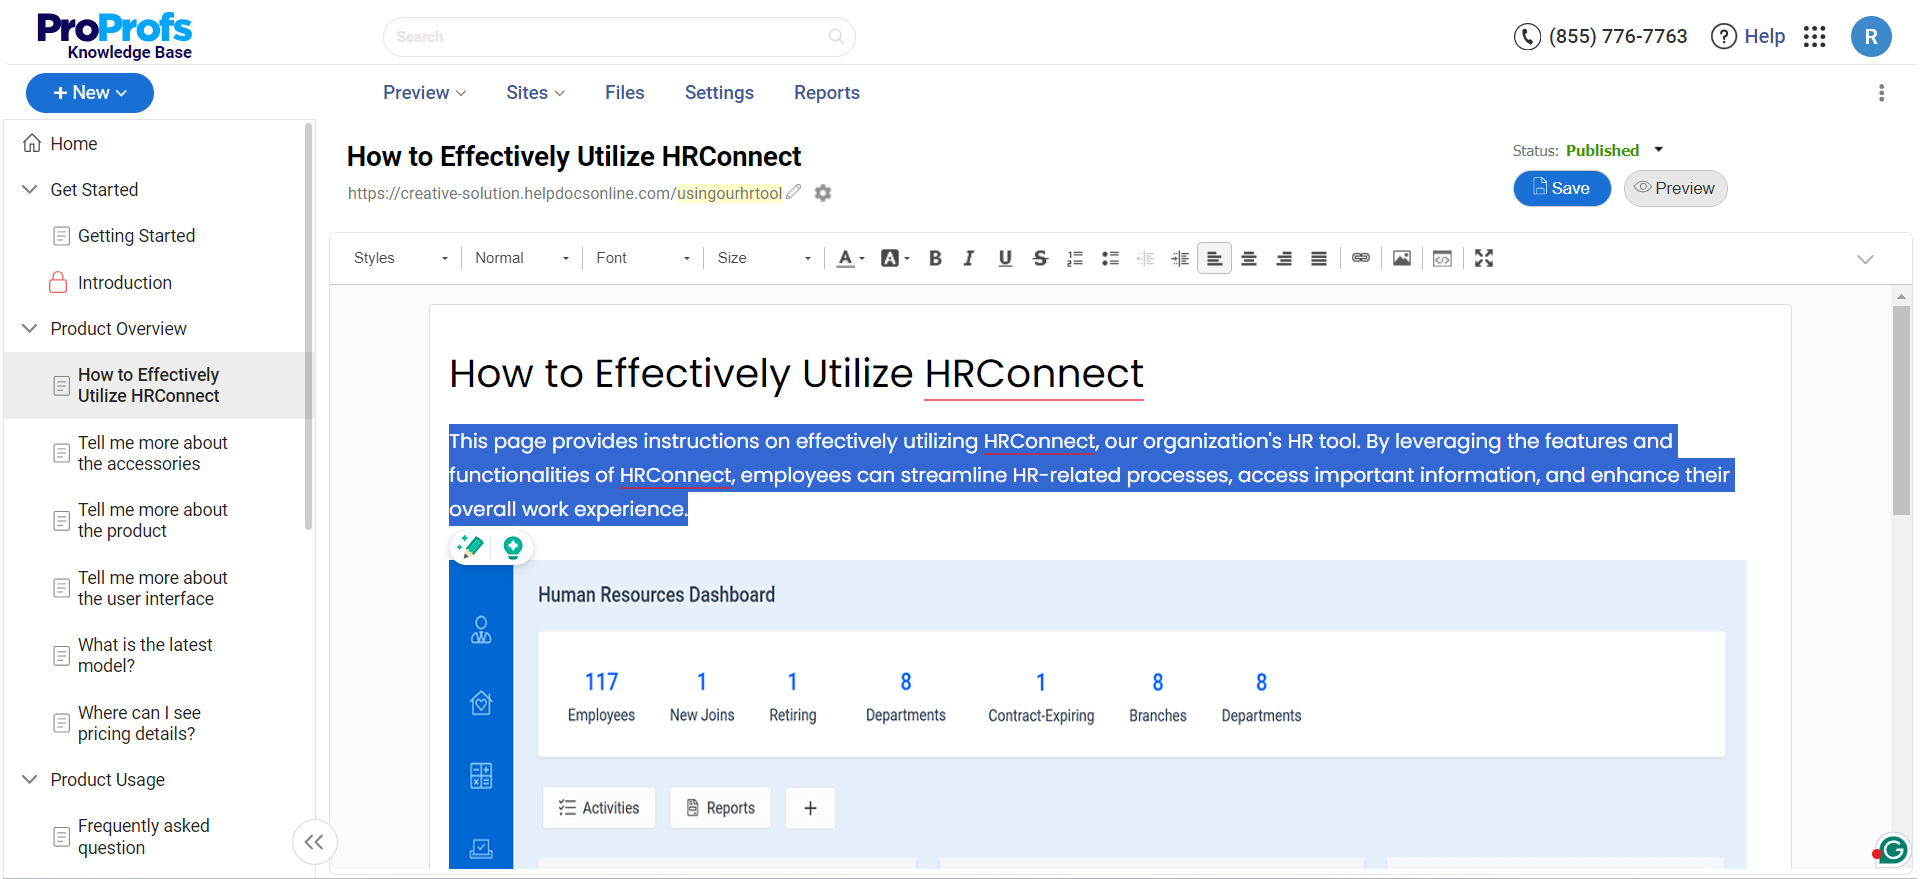The width and height of the screenshot is (1920, 879).
Task: Click the Preview button beside Save
Action: (1675, 188)
